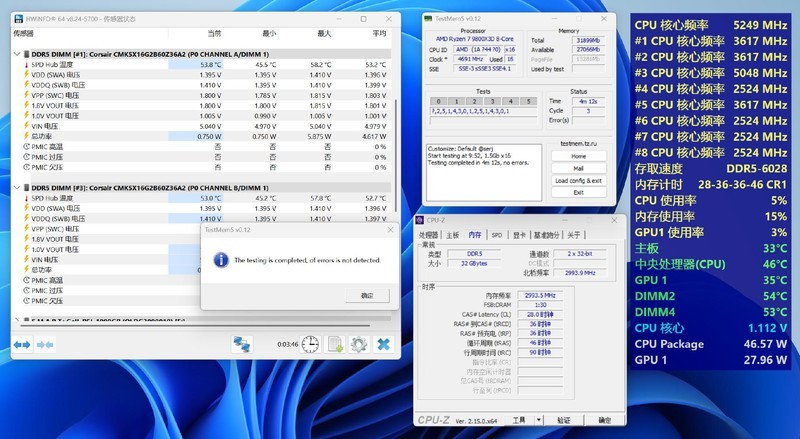Confirm the TestMem5 completion dialog with 确定
The width and height of the screenshot is (800, 439).
pos(367,295)
